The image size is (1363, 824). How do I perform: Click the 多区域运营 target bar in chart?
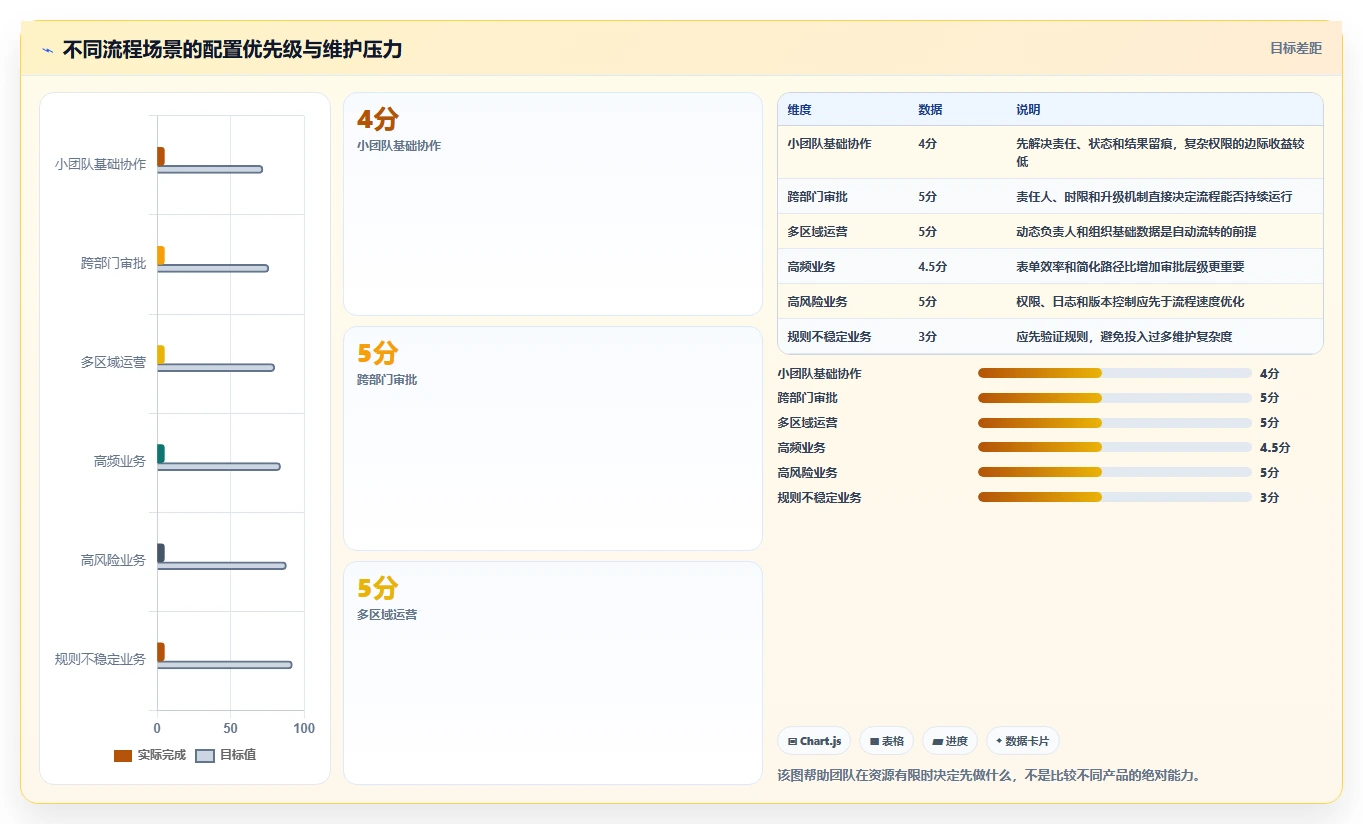[216, 368]
